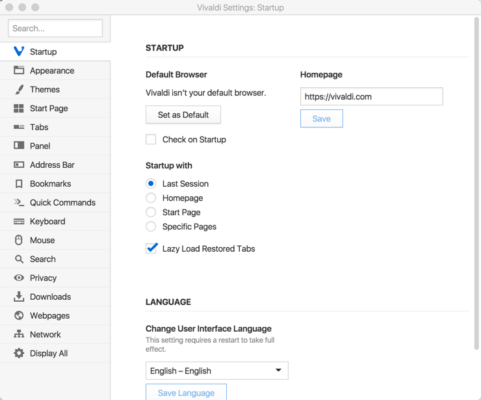Image resolution: width=481 pixels, height=400 pixels.
Task: Open Search settings category label
Action: [x=43, y=259]
